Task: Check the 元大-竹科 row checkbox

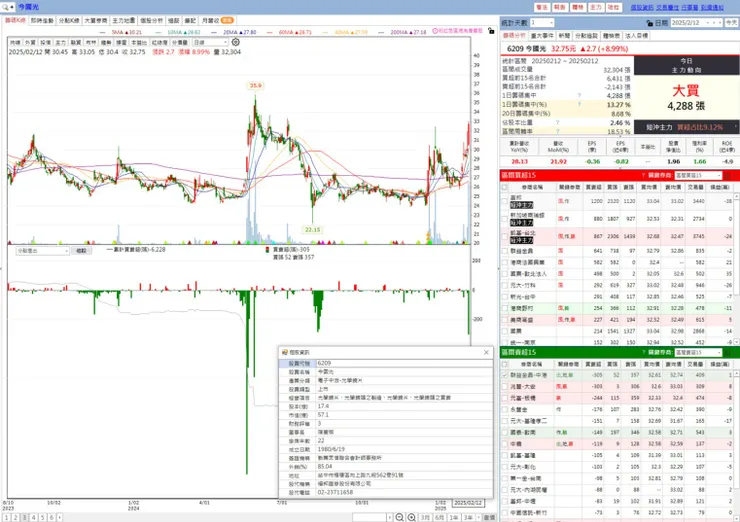Action: point(505,286)
